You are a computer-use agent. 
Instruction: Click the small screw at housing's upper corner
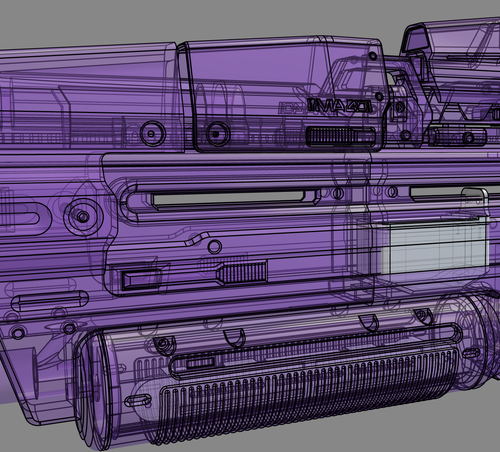[372, 56]
